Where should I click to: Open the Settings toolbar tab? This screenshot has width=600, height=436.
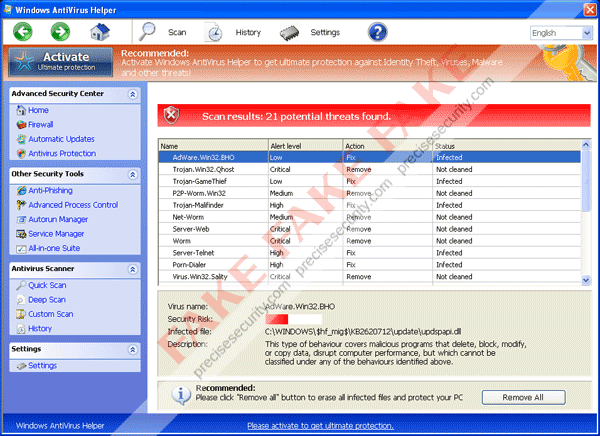click(325, 33)
